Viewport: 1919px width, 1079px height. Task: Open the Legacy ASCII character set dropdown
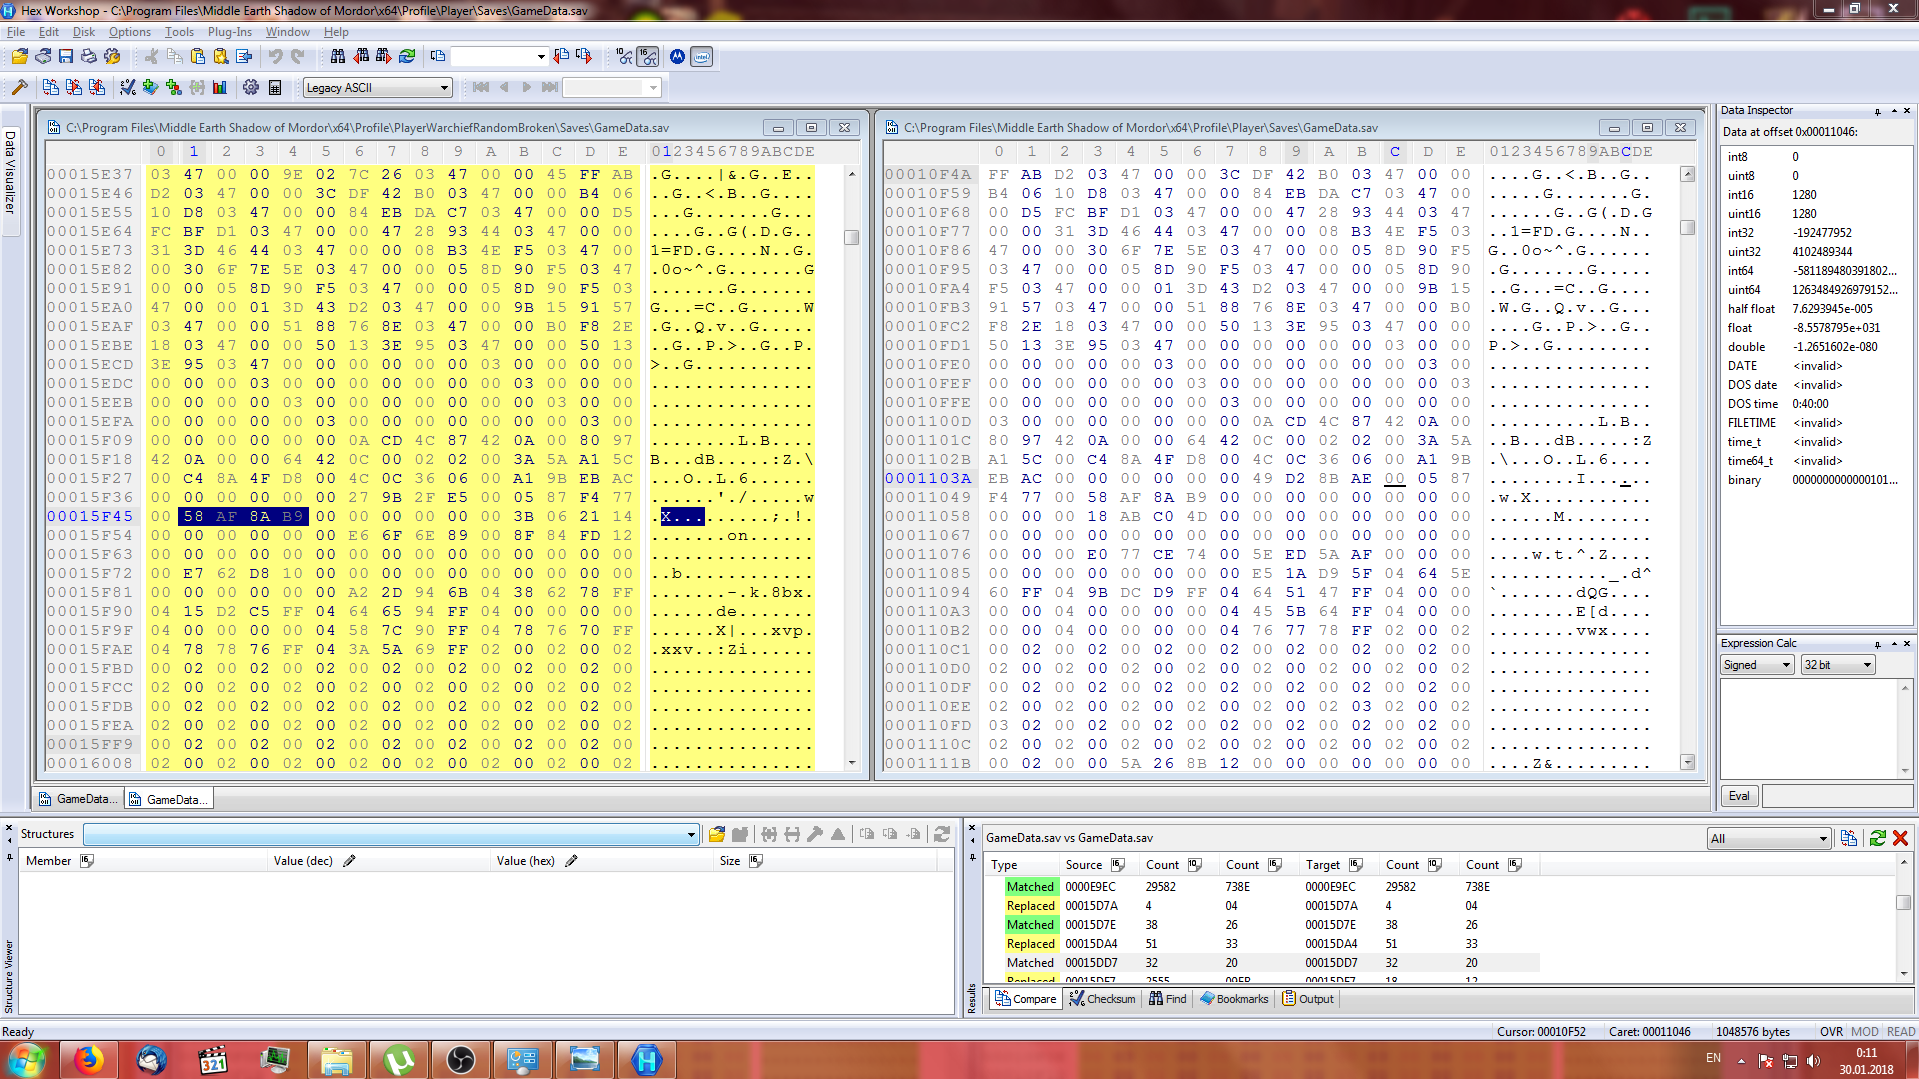pyautogui.click(x=377, y=88)
